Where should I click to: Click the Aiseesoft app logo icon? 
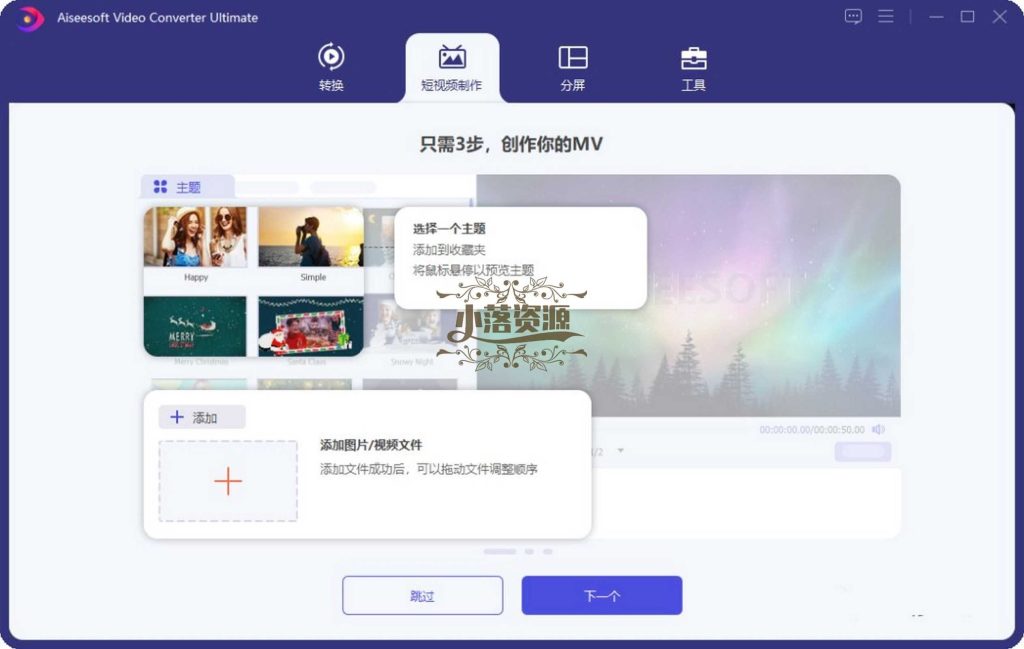(30, 18)
